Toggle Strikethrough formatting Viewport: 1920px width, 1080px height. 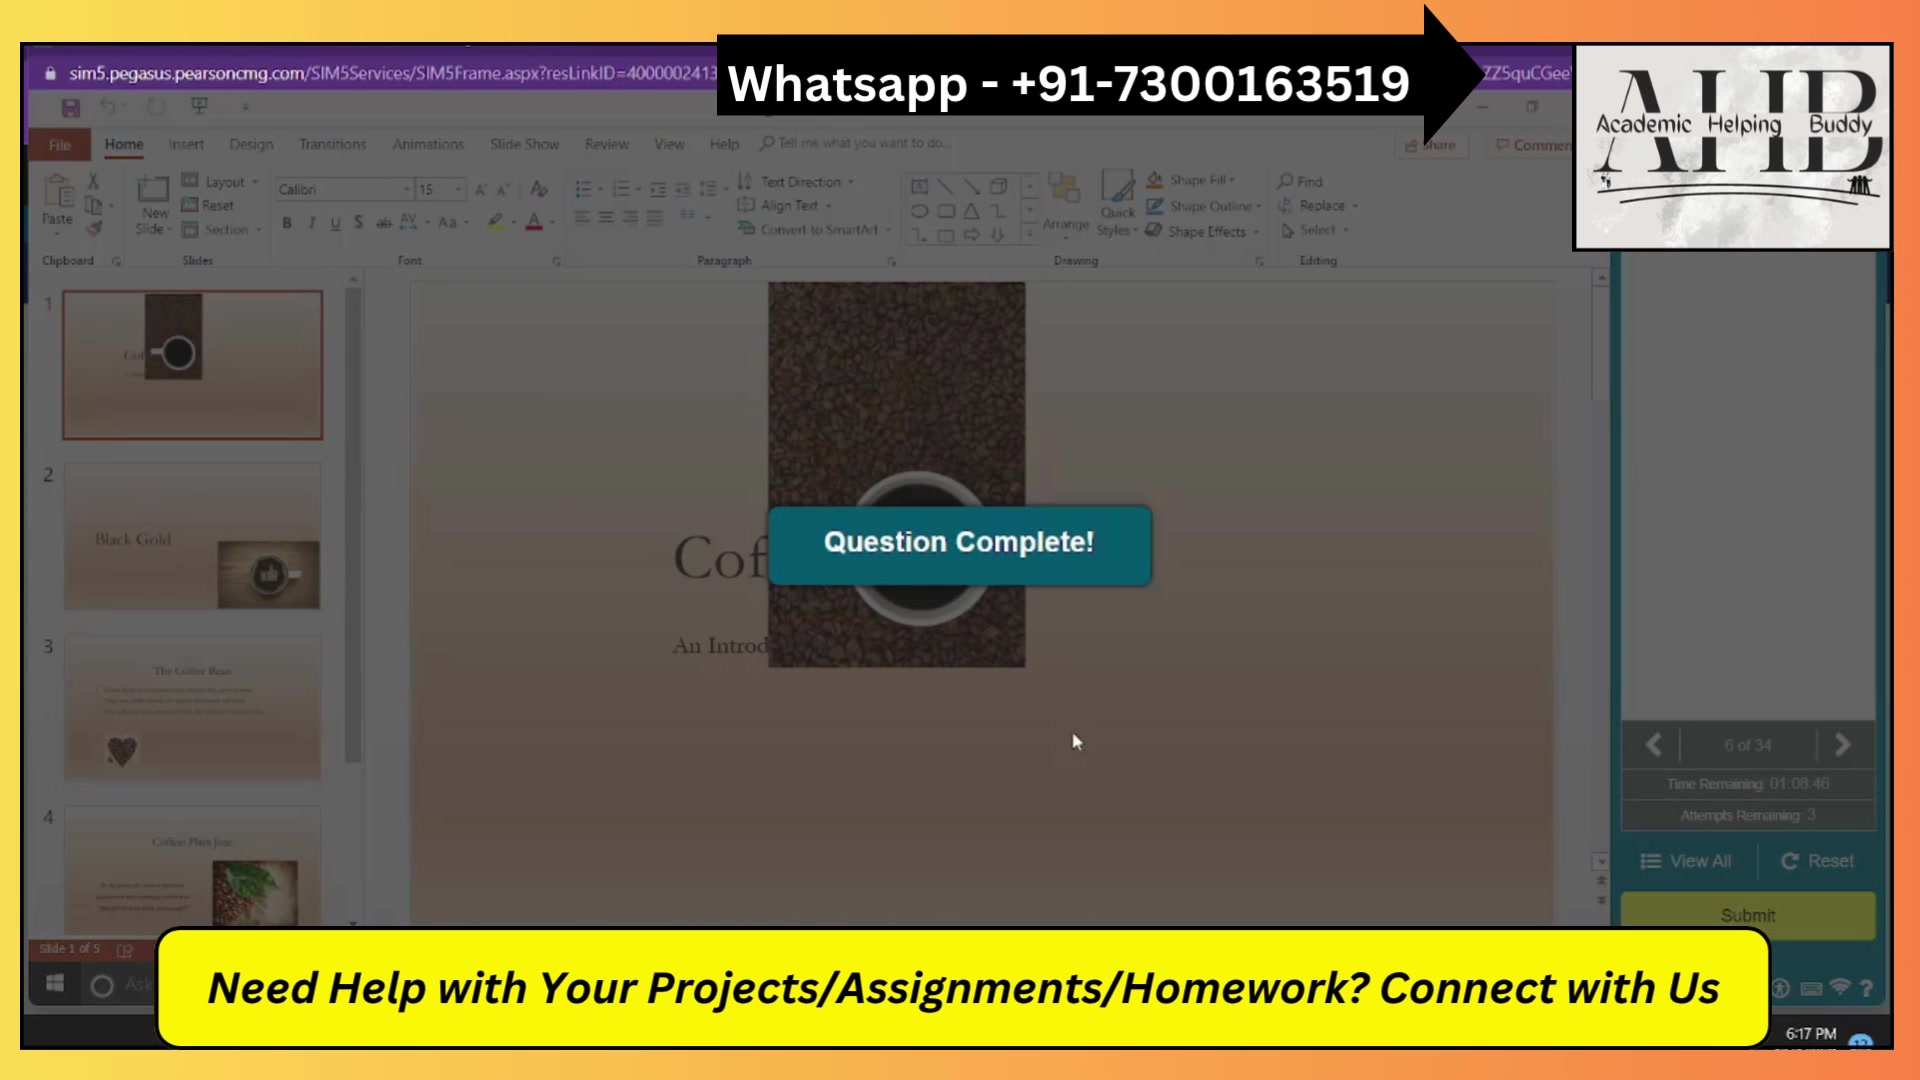coord(383,222)
